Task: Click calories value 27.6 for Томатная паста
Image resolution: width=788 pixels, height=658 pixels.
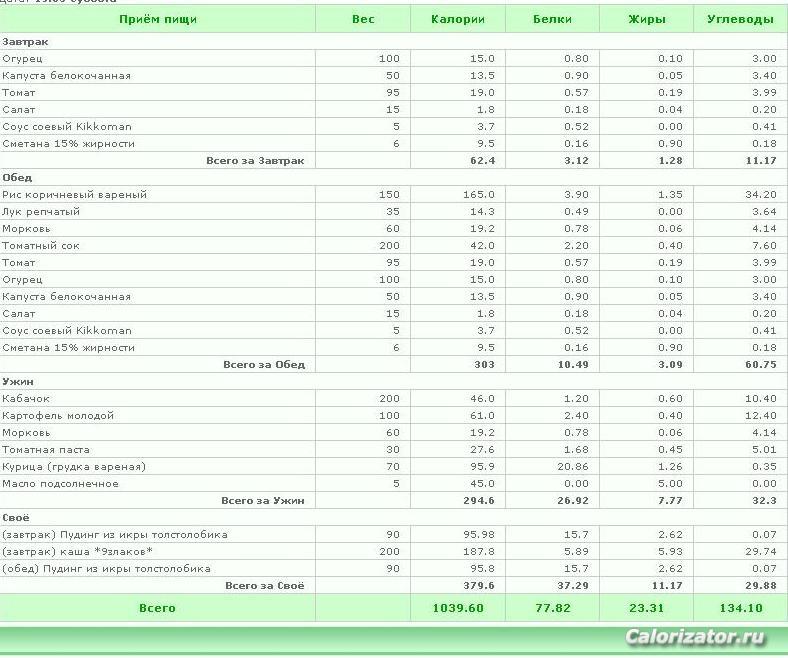Action: 482,450
